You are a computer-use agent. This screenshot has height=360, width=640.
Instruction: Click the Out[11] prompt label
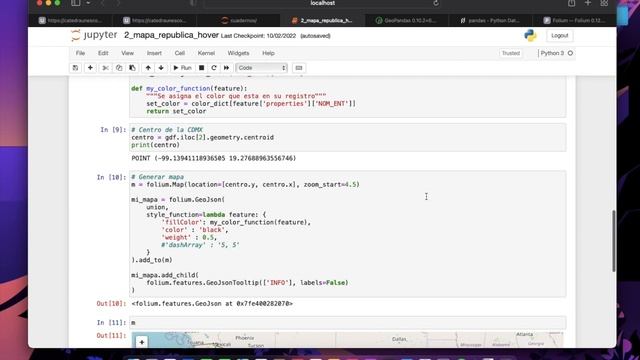[x=111, y=336]
